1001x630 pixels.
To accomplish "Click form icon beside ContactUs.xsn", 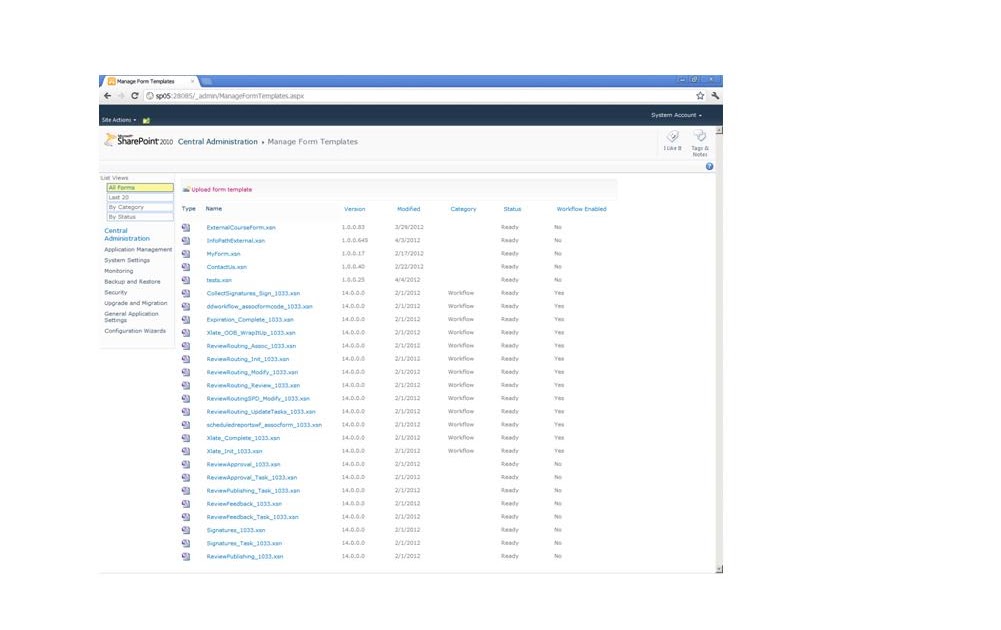I will point(186,267).
